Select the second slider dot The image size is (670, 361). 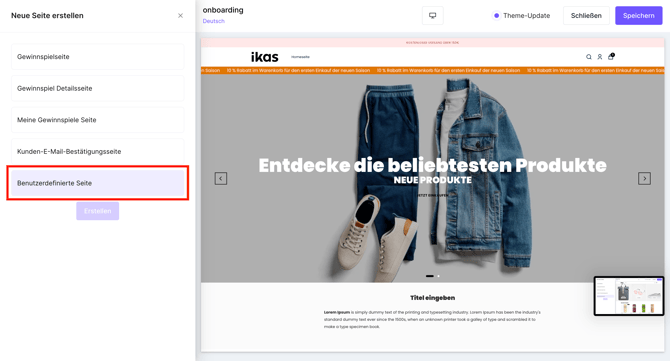[x=438, y=276]
